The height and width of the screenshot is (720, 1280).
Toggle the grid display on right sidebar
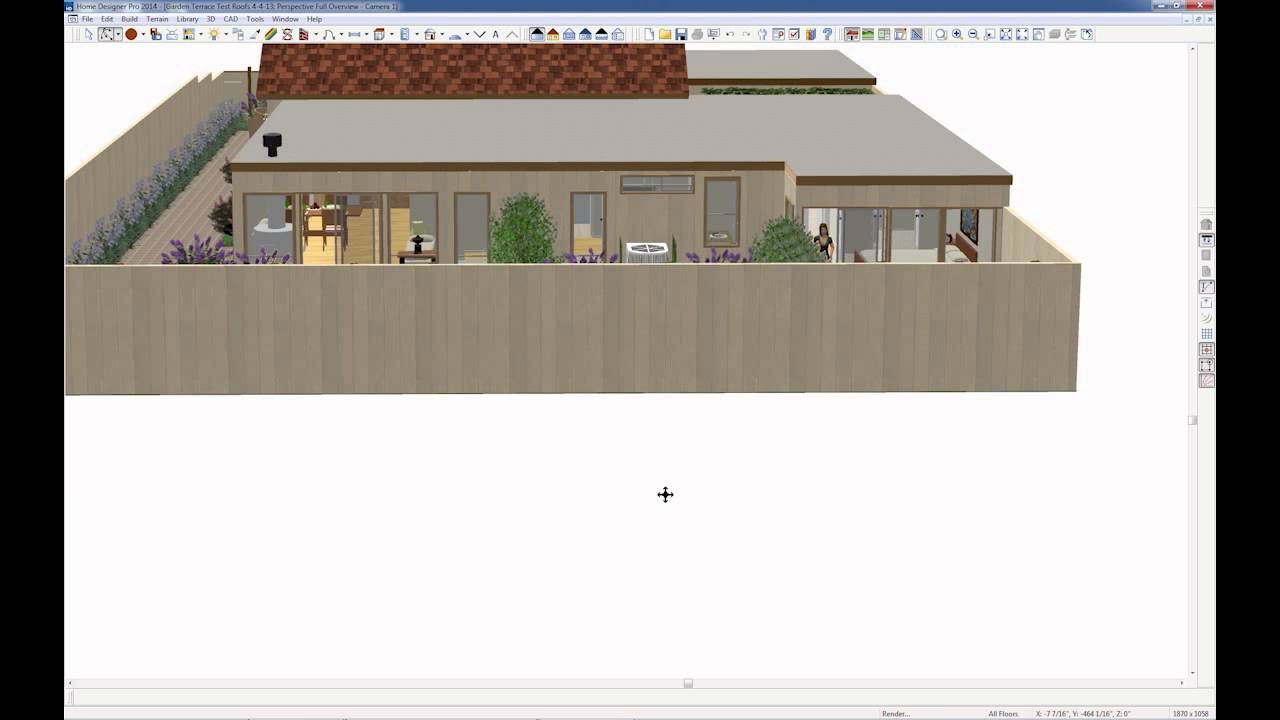1207,333
